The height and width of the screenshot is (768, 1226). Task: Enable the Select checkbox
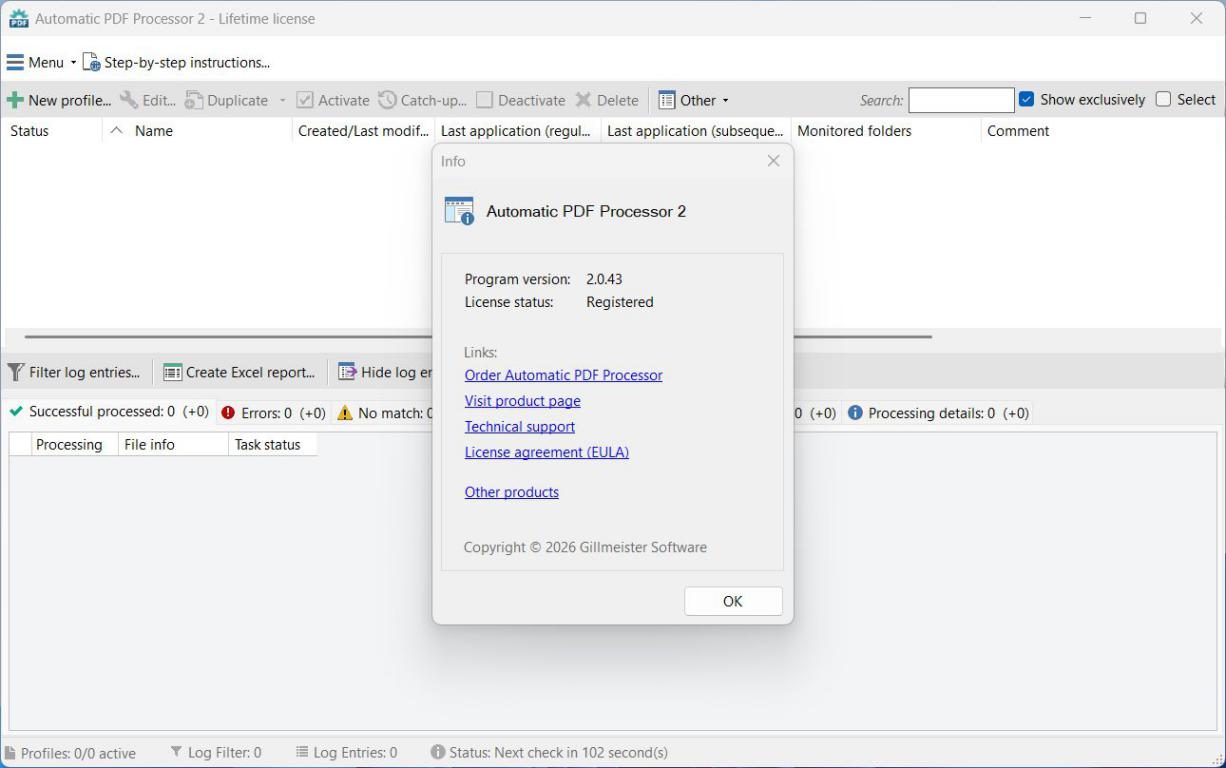1163,99
